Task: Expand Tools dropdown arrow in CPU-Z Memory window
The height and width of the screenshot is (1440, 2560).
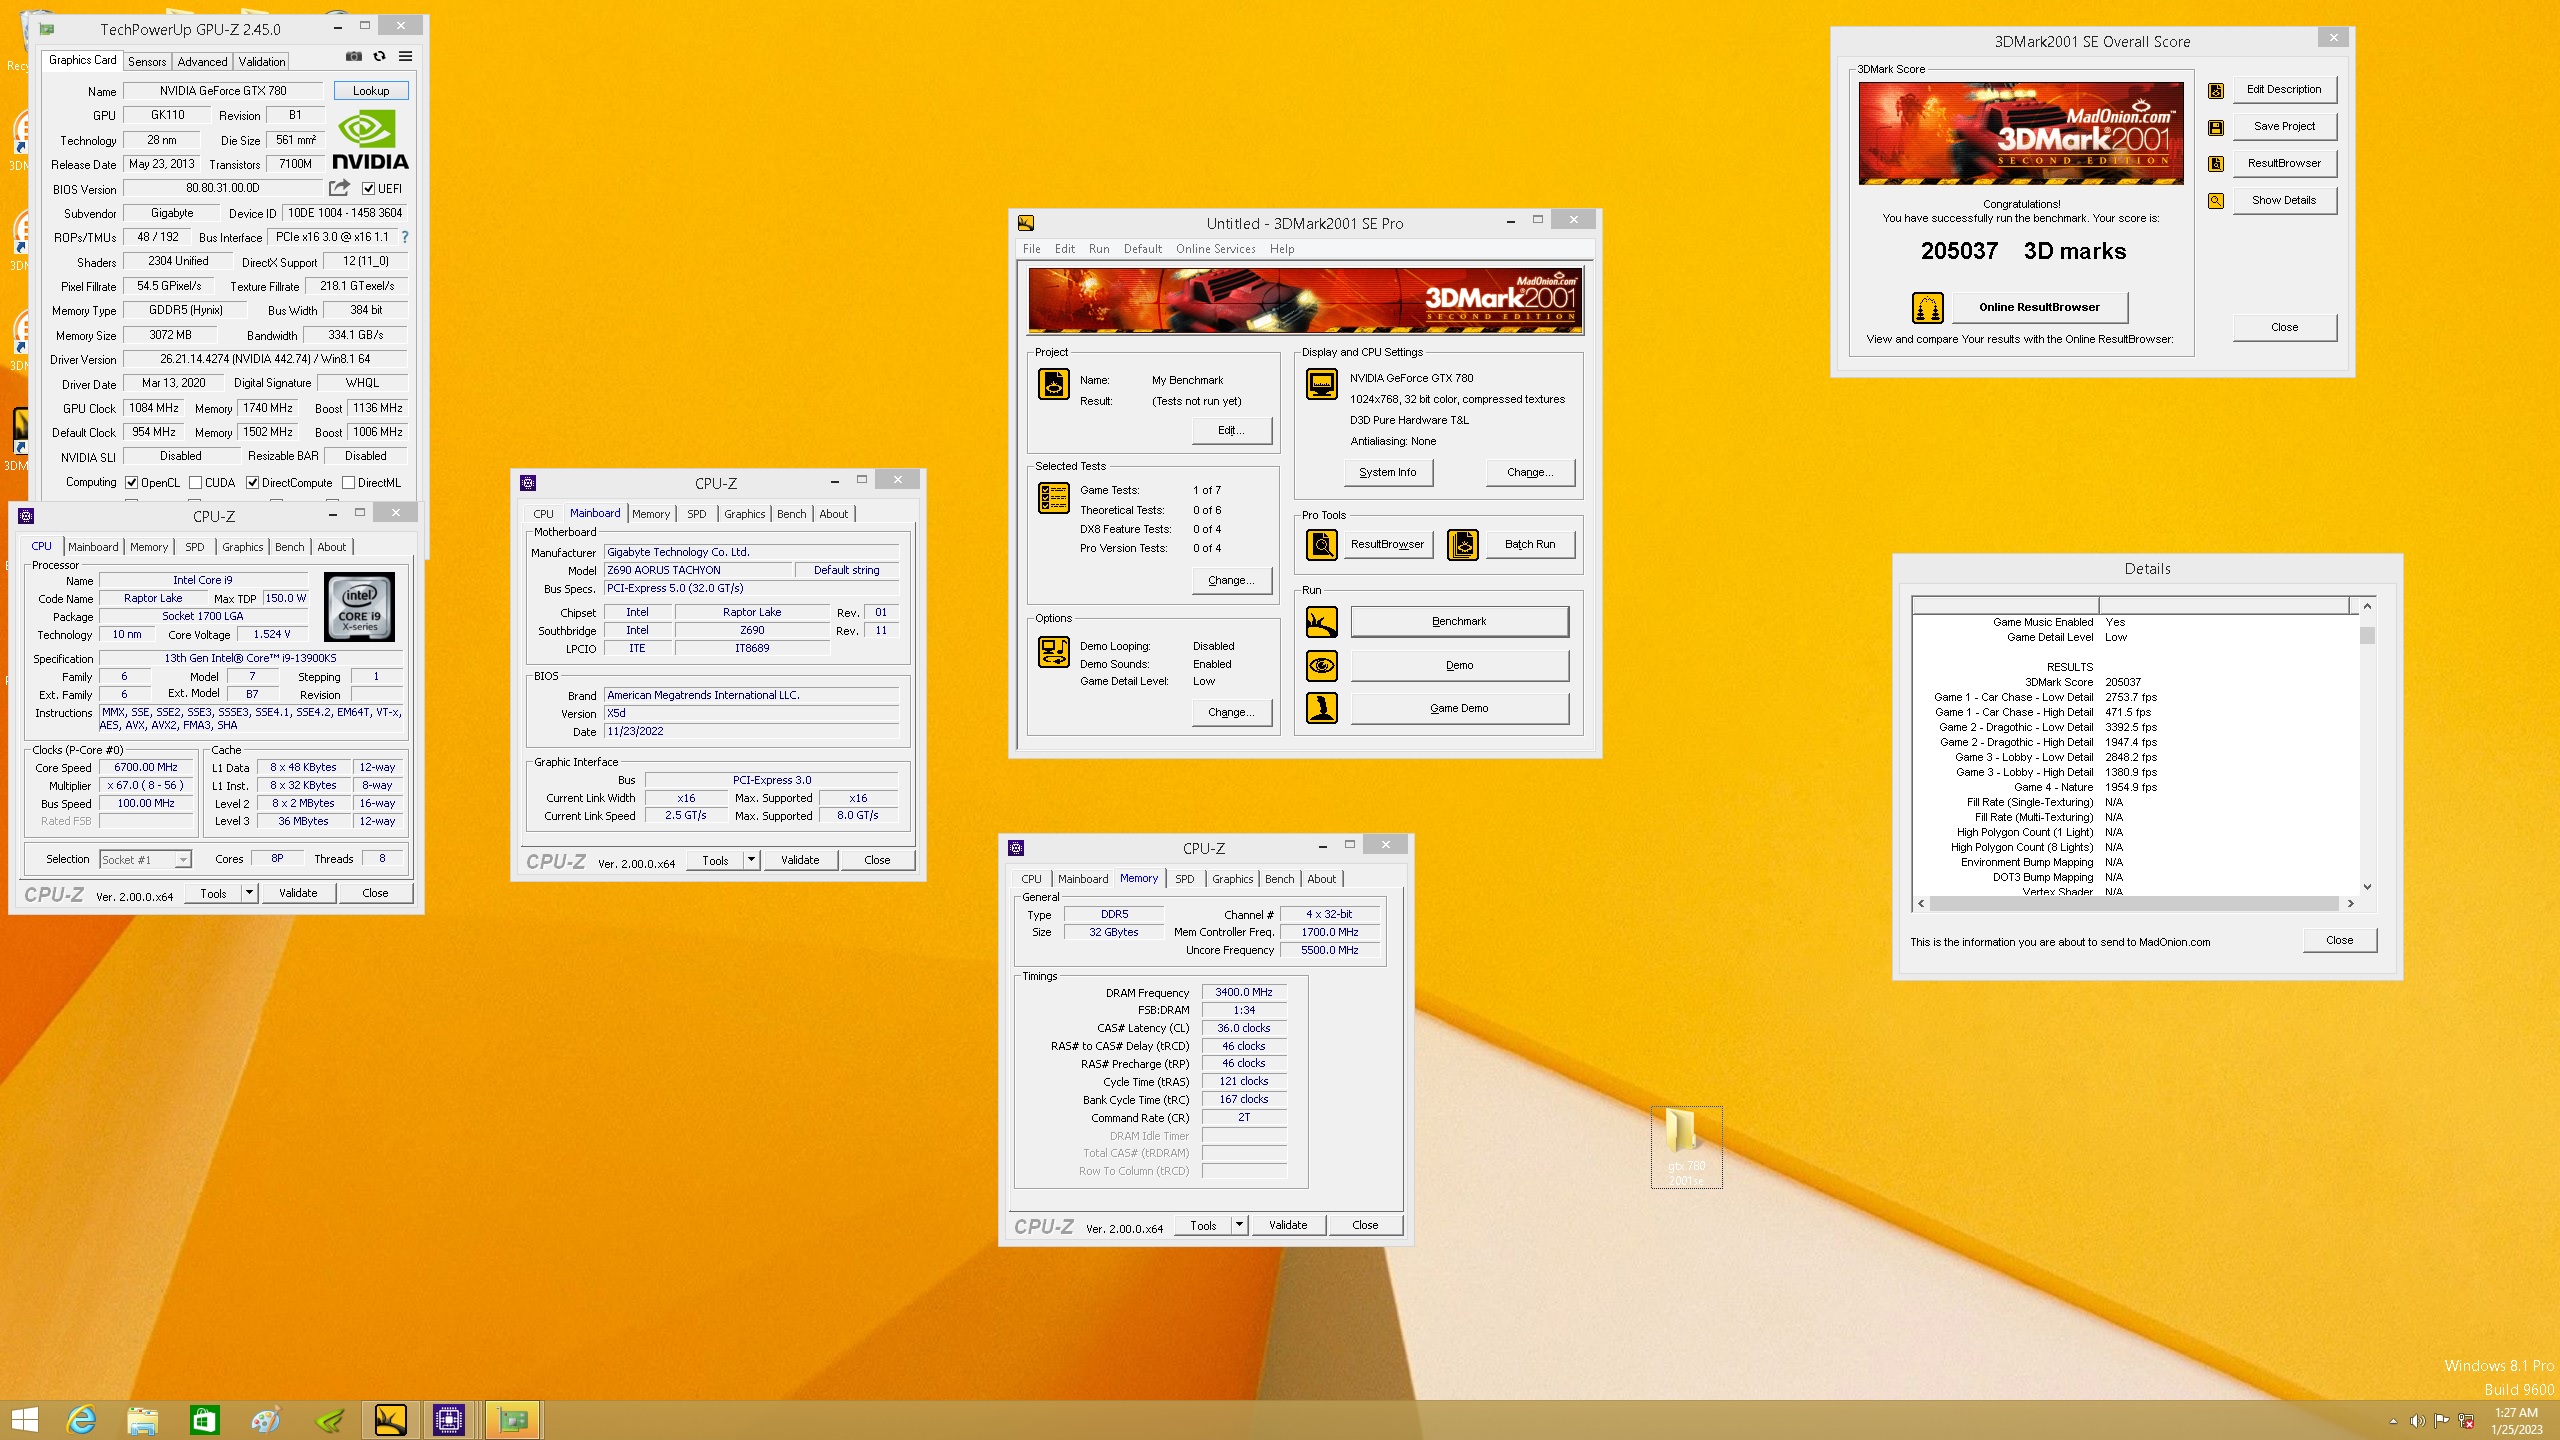Action: coord(1239,1225)
